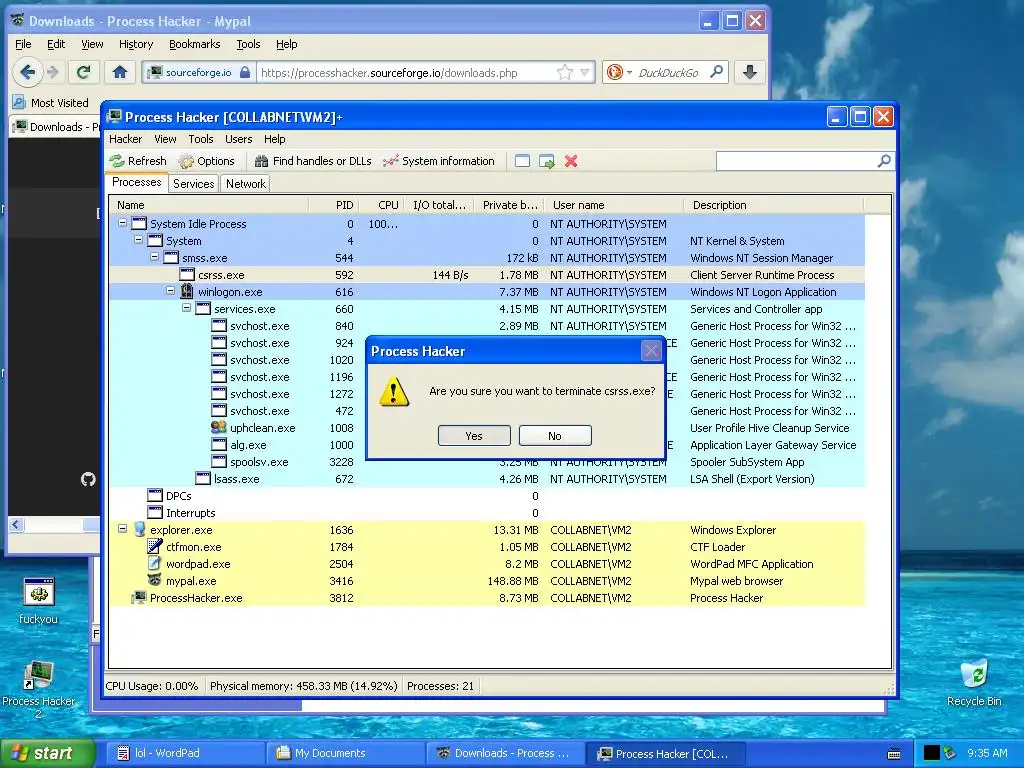The image size is (1024, 768).
Task: Open System information
Action: pyautogui.click(x=439, y=161)
